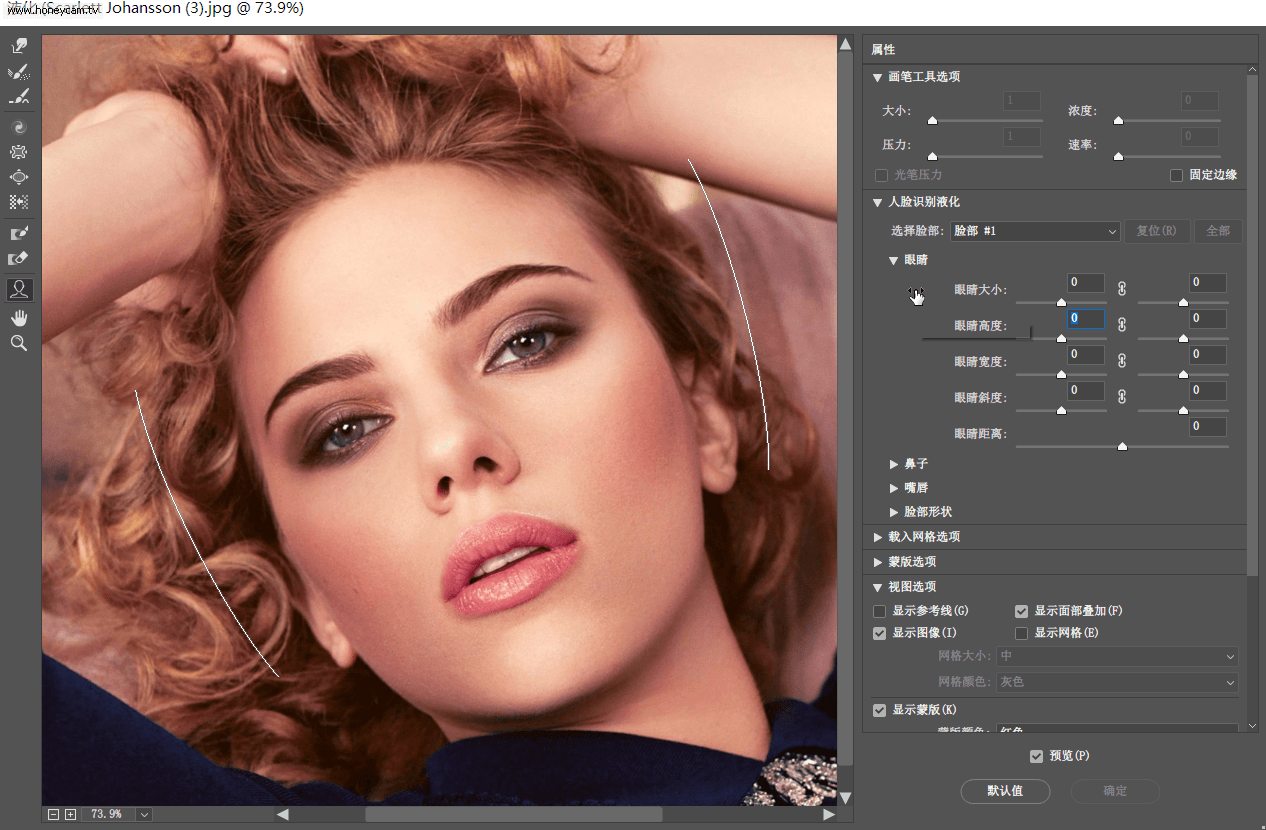This screenshot has height=830, width=1266.
Task: Click the left 眼睛宽度 value field
Action: (1086, 355)
